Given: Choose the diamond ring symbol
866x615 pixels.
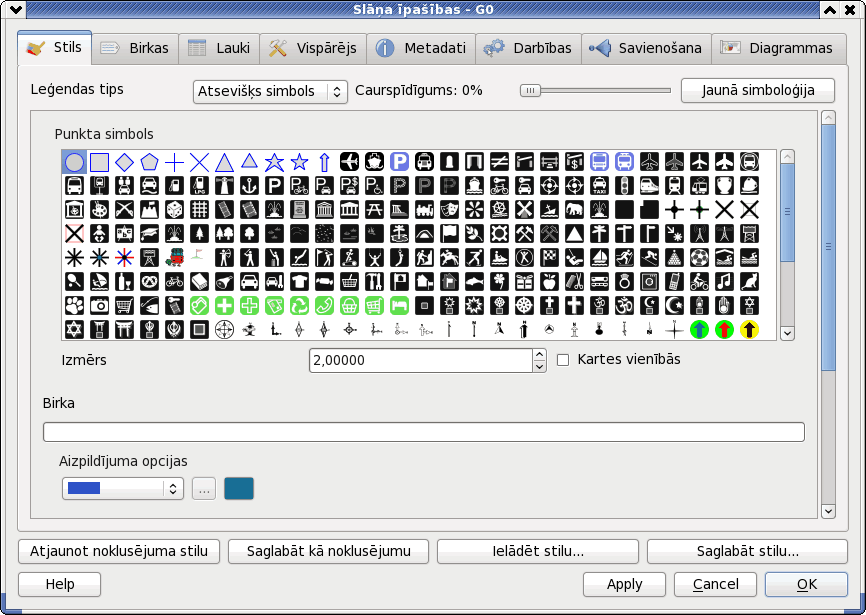Looking at the screenshot, I should (x=625, y=282).
